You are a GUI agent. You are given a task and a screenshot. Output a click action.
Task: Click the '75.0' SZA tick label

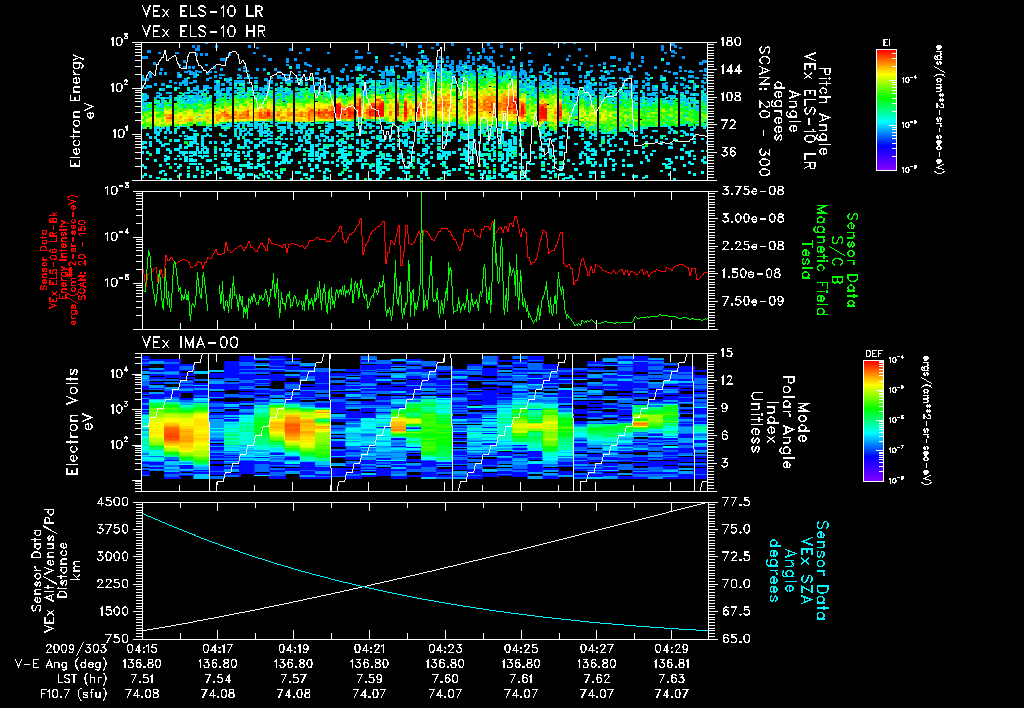click(x=735, y=529)
